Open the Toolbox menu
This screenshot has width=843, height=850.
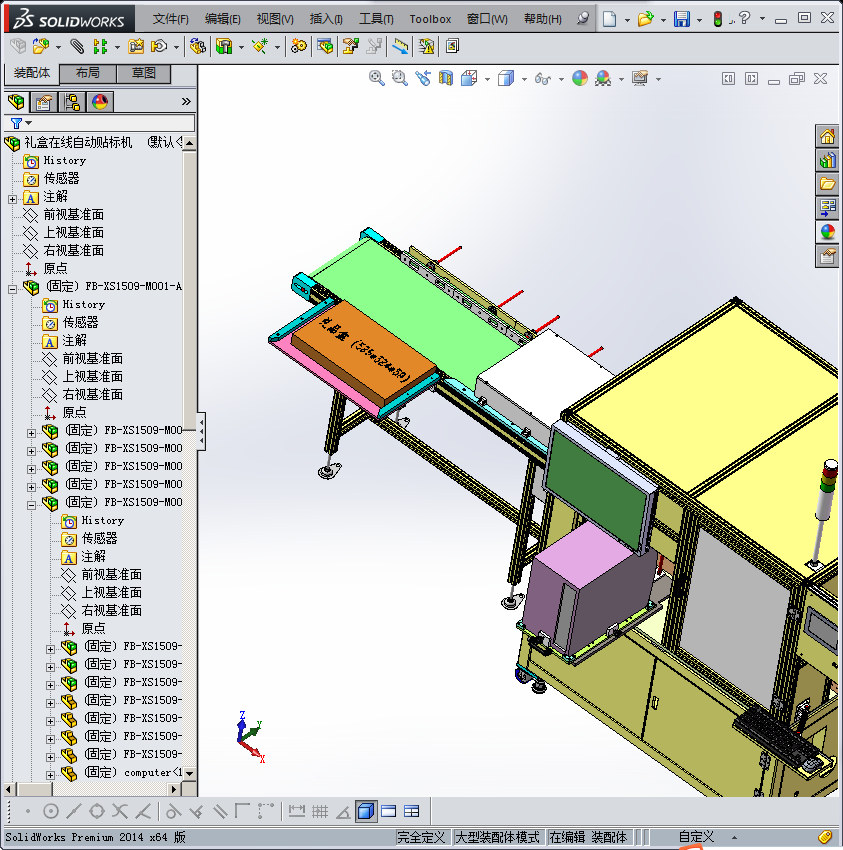430,19
